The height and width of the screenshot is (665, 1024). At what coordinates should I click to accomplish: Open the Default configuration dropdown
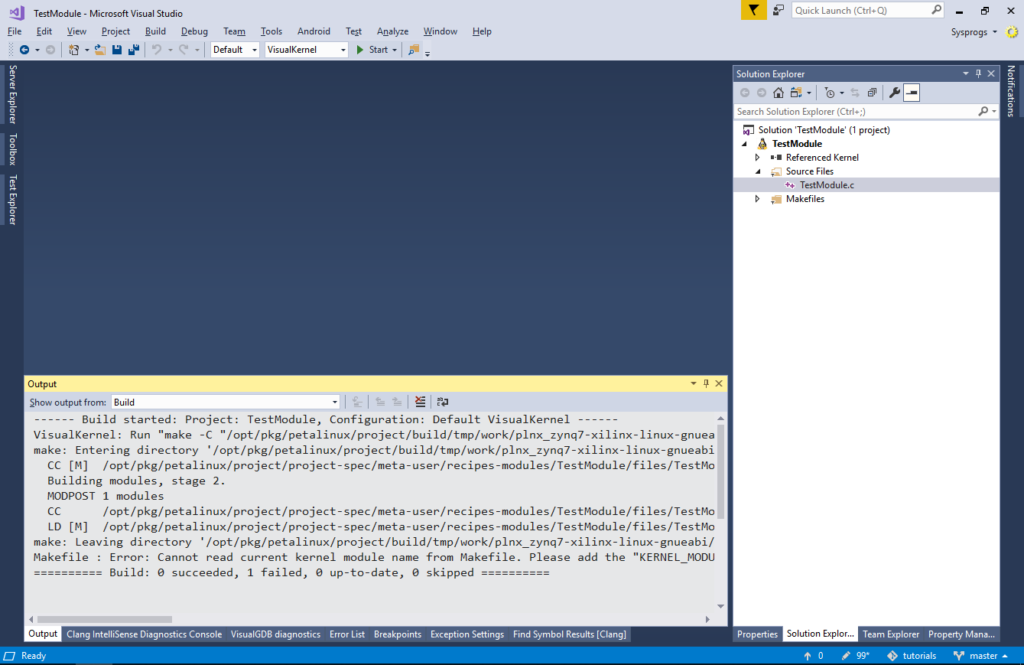click(235, 50)
